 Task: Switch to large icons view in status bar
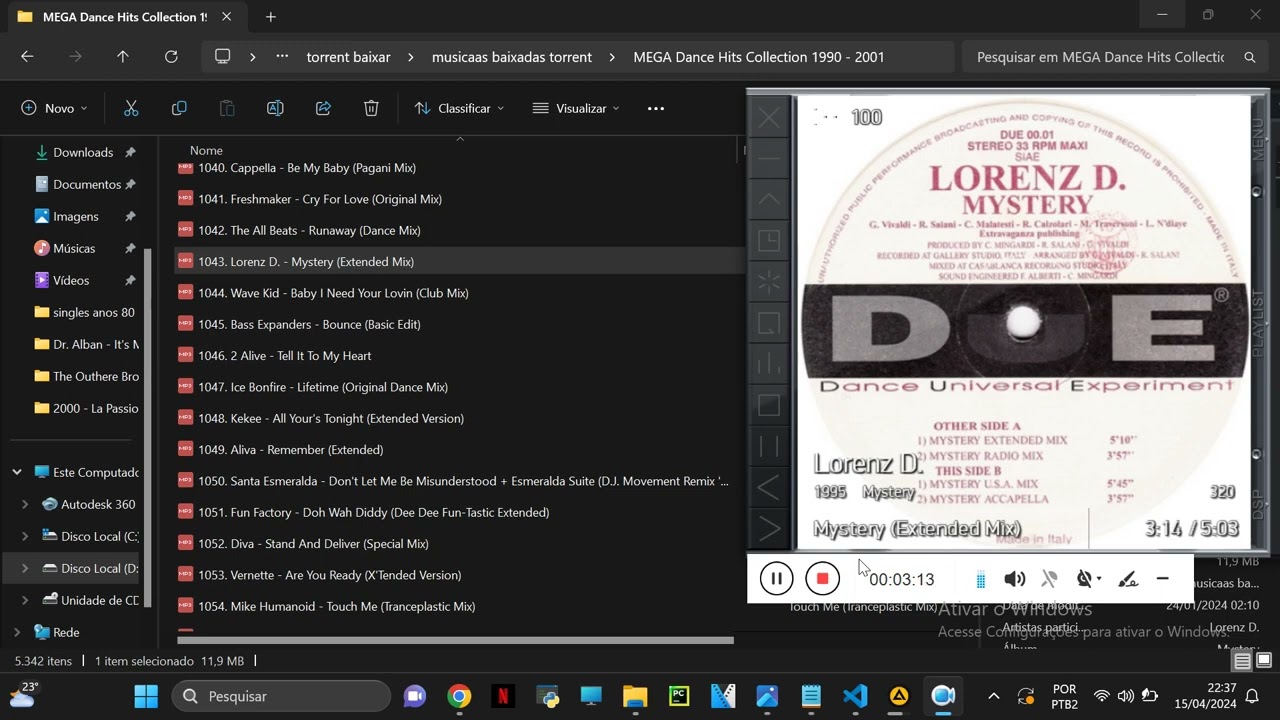pos(1264,661)
